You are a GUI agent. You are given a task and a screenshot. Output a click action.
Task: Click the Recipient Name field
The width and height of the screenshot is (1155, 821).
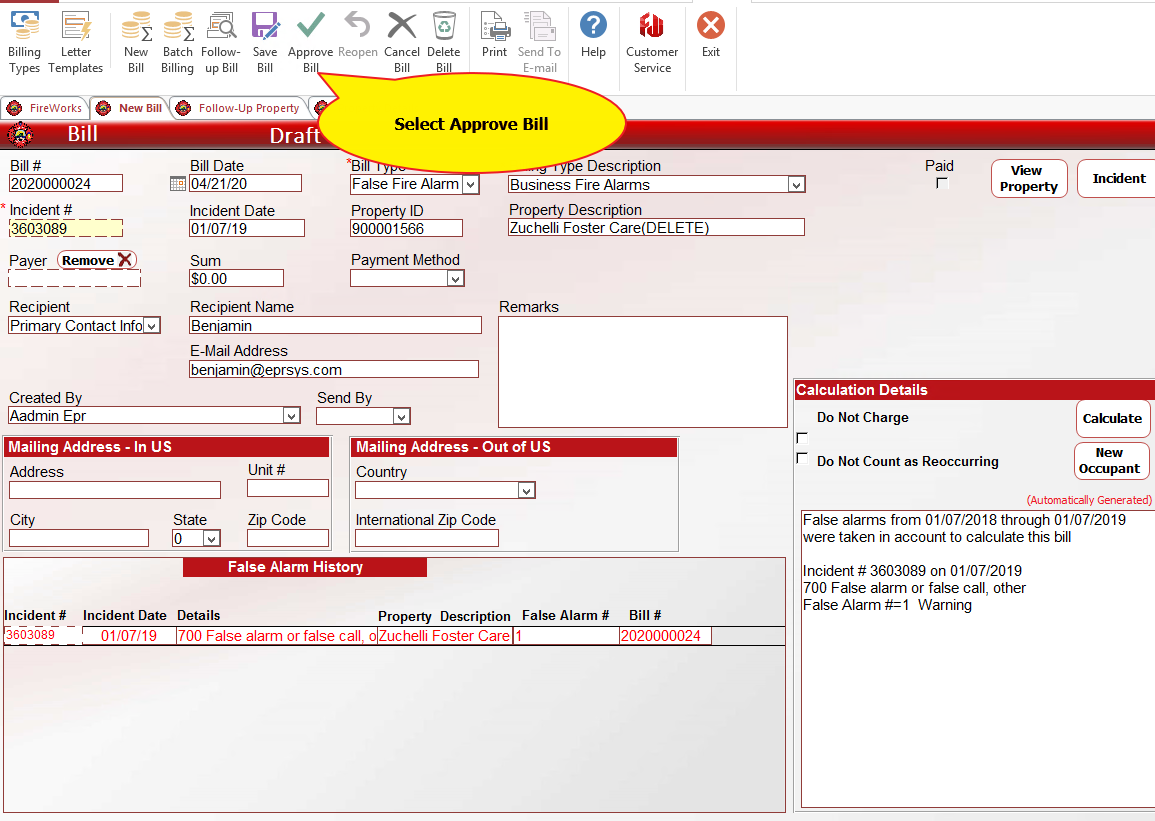(335, 325)
